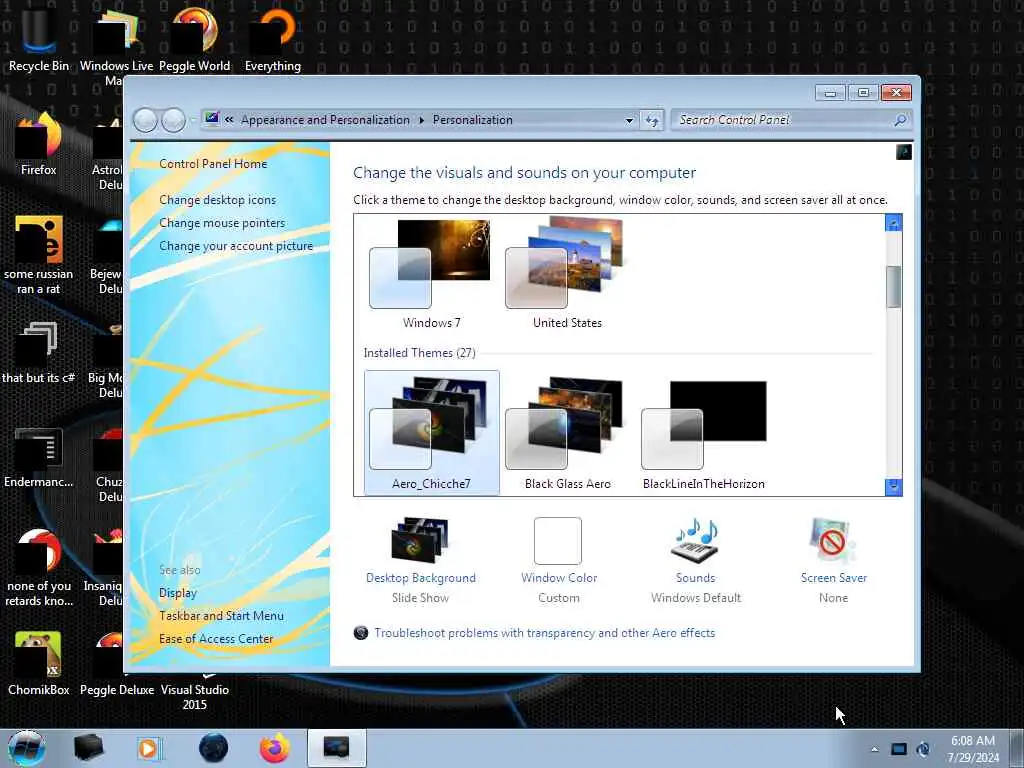Show hidden system tray icons
The height and width of the screenshot is (768, 1024).
click(x=874, y=749)
